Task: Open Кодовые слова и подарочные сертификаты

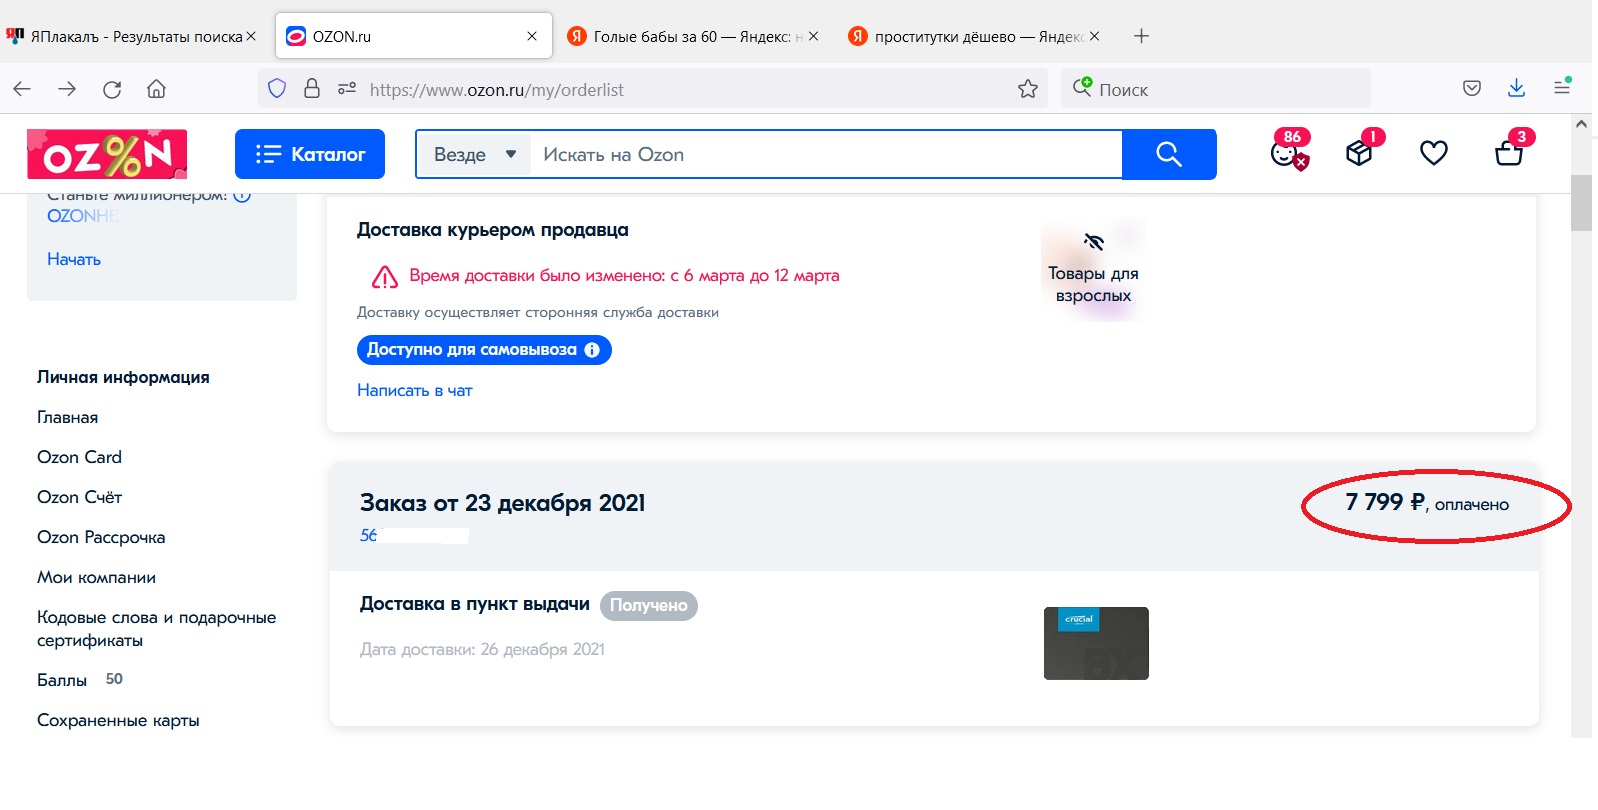Action: [157, 629]
